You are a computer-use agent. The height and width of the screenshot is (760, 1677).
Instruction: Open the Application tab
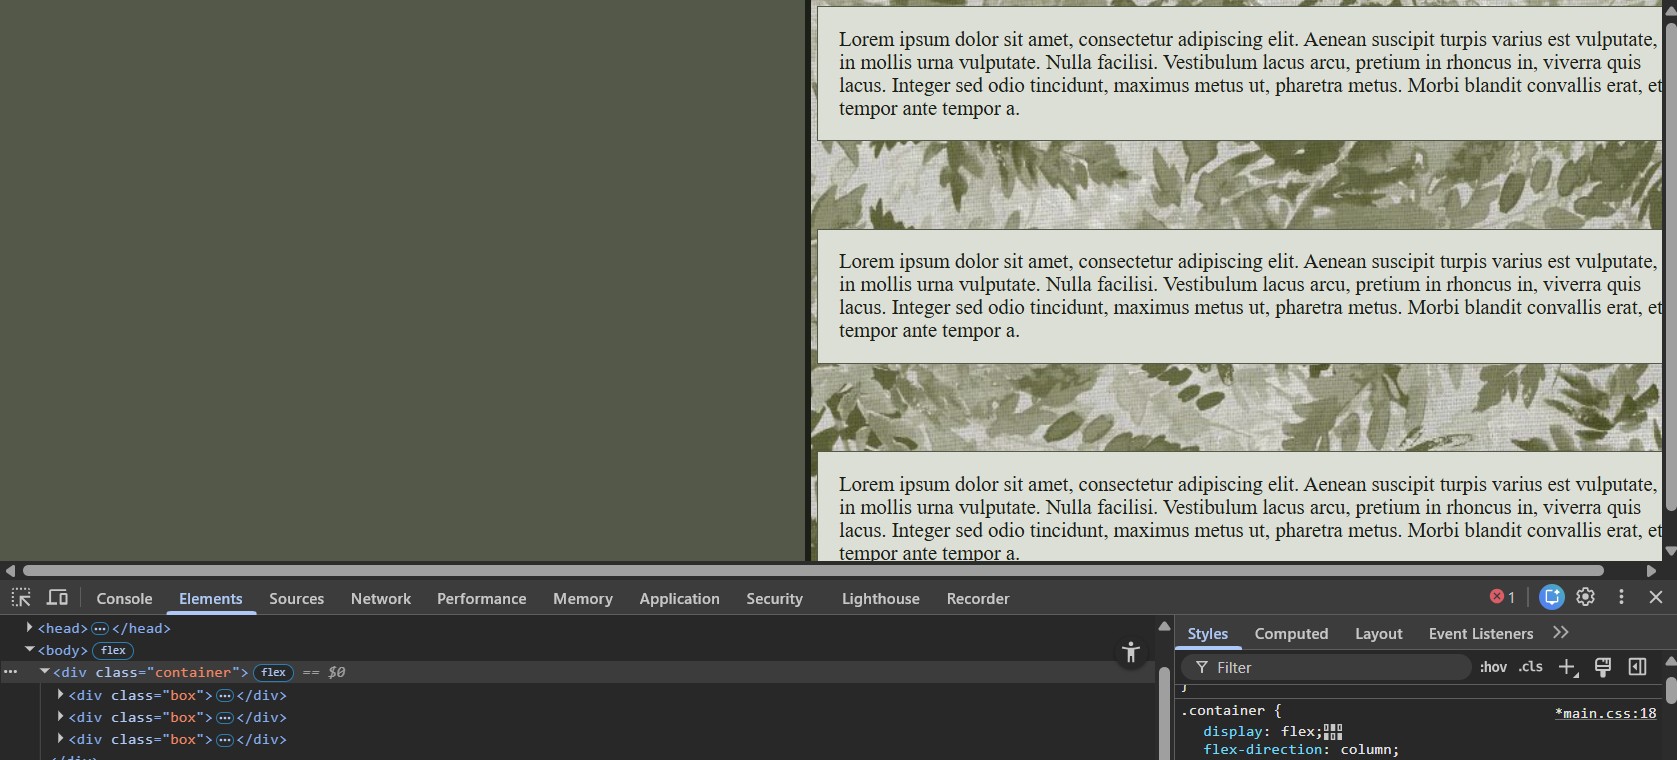(680, 599)
